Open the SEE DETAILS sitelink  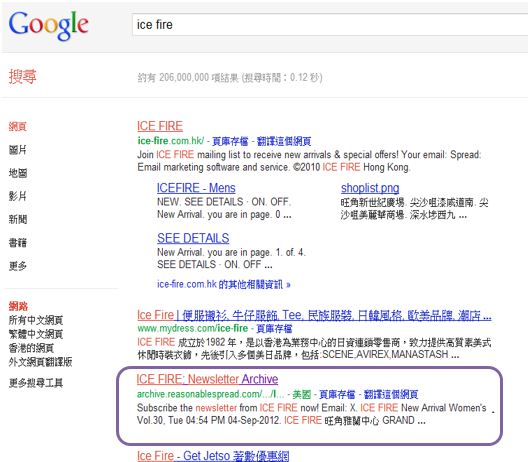click(193, 238)
